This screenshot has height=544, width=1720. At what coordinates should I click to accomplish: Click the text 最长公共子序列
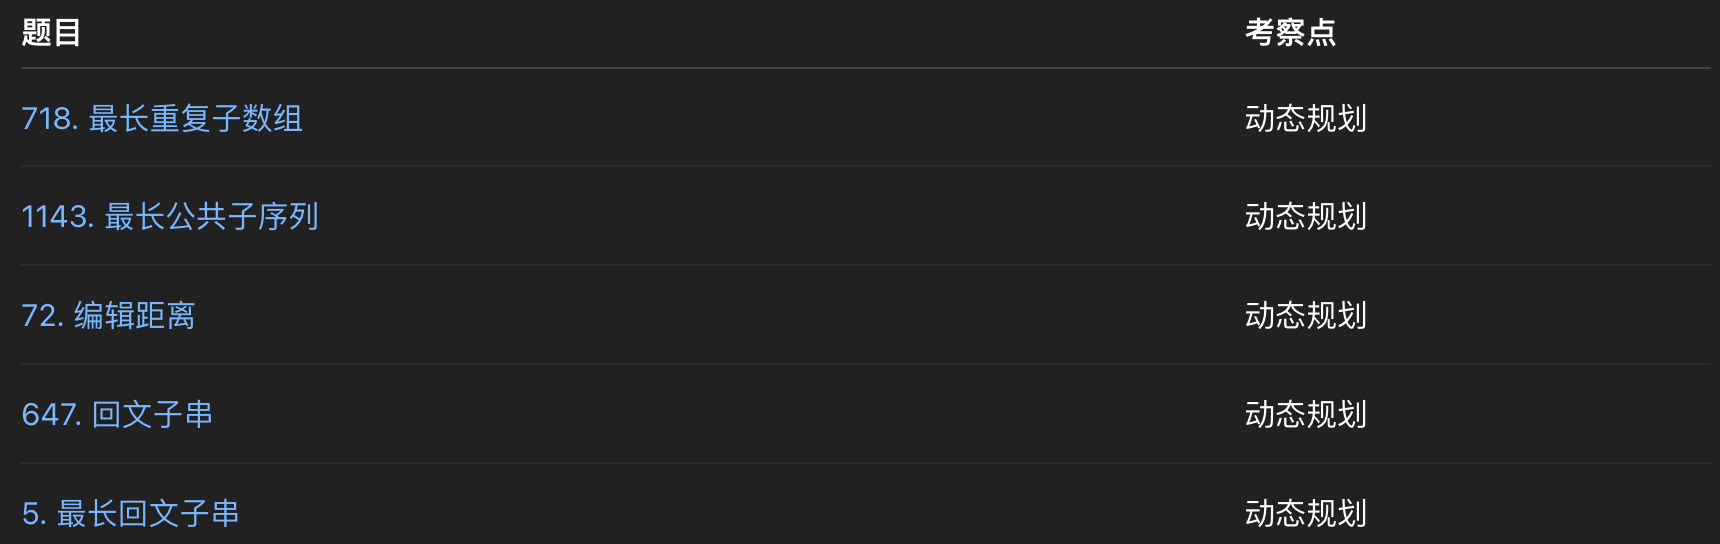click(212, 217)
